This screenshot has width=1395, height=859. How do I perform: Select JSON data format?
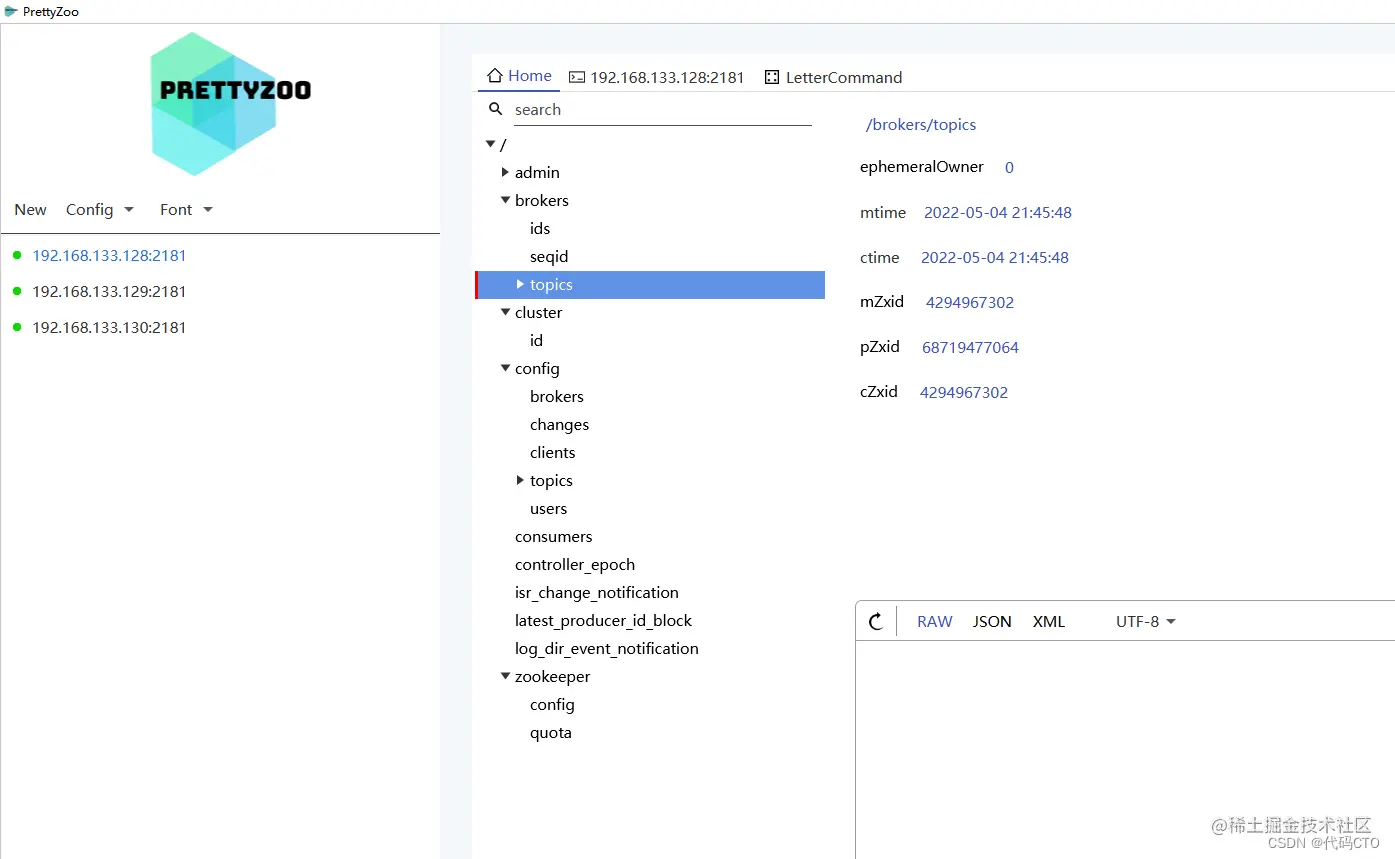tap(992, 621)
